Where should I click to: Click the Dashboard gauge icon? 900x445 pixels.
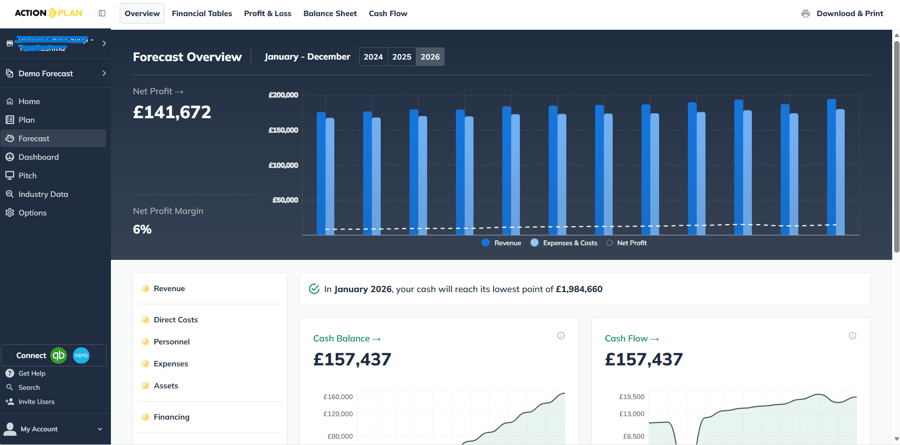pos(10,157)
